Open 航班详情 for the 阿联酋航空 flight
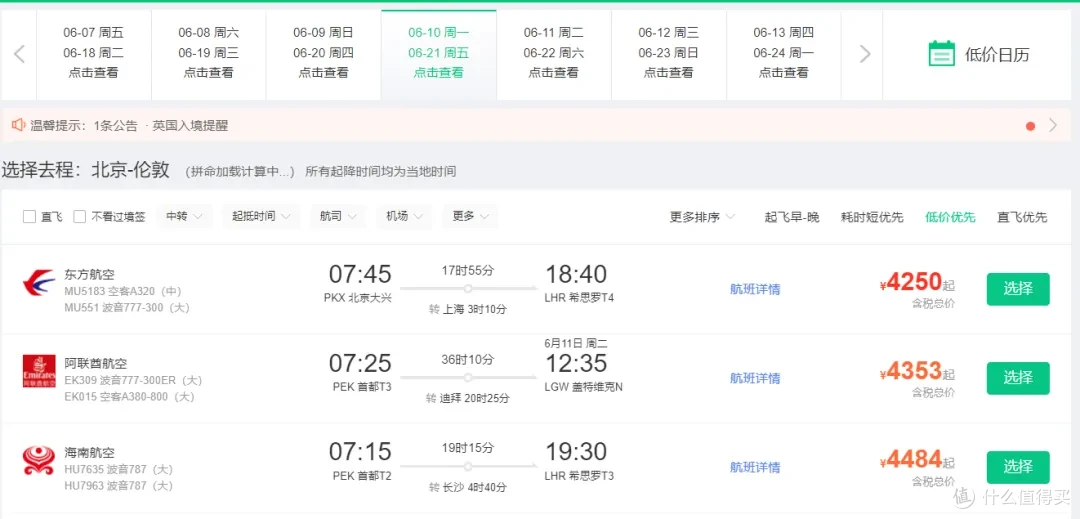 click(755, 378)
